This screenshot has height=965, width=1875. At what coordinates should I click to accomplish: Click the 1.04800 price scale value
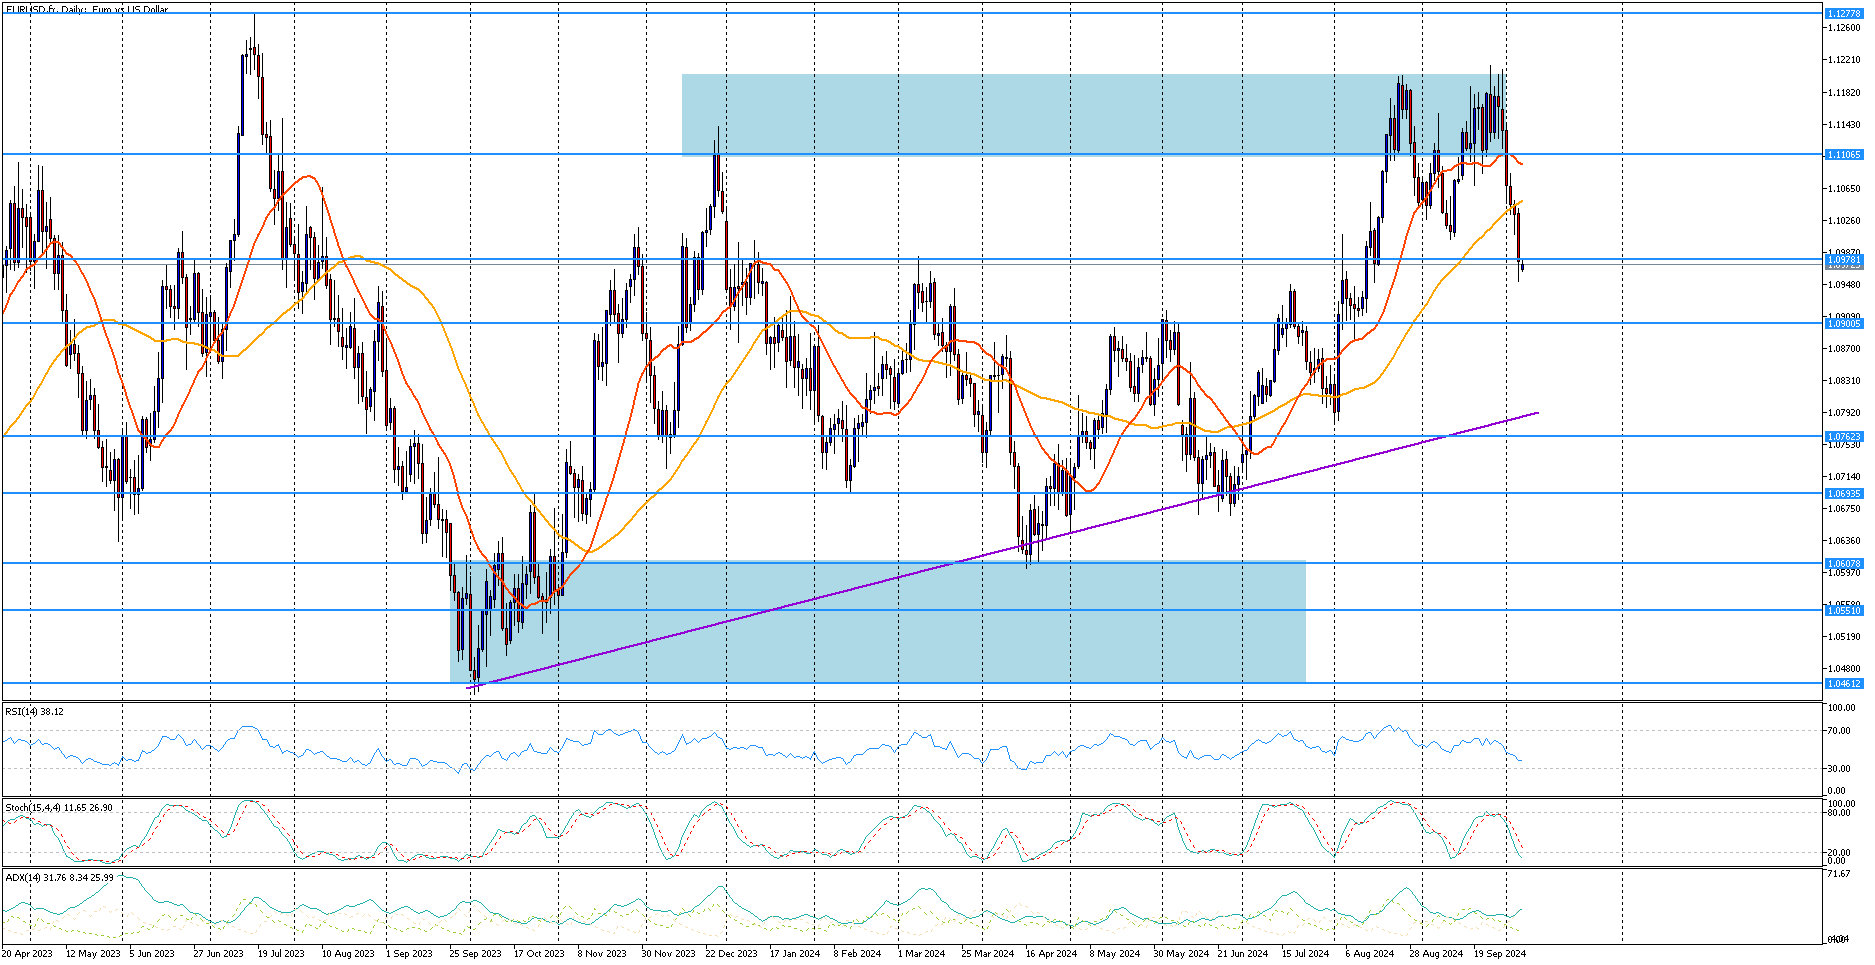pyautogui.click(x=1844, y=668)
